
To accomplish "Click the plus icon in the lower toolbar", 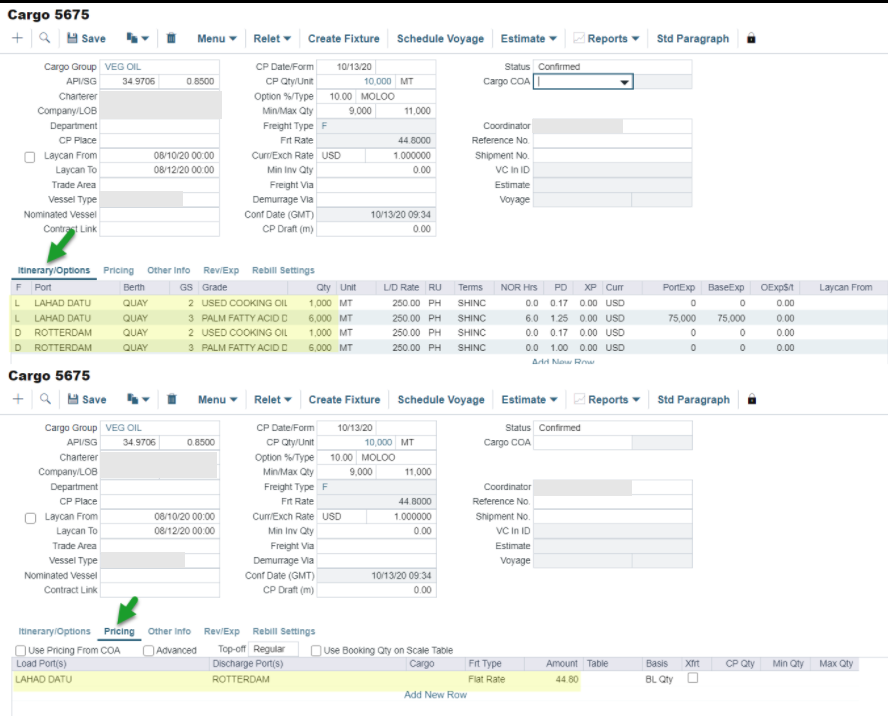I will (17, 399).
